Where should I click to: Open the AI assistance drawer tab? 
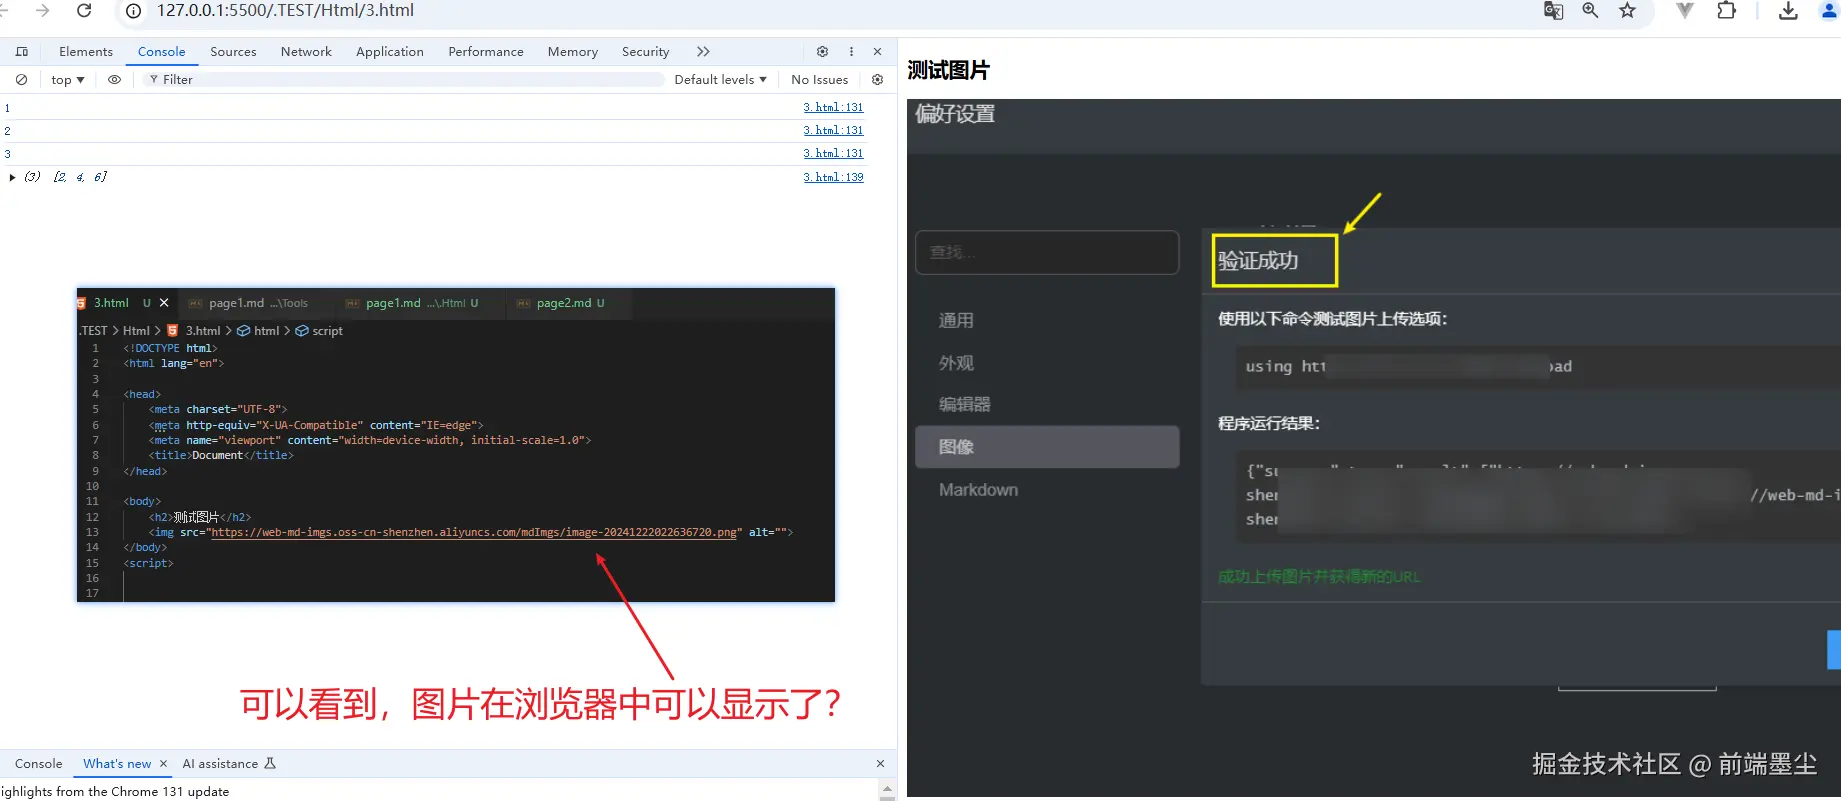coord(229,764)
